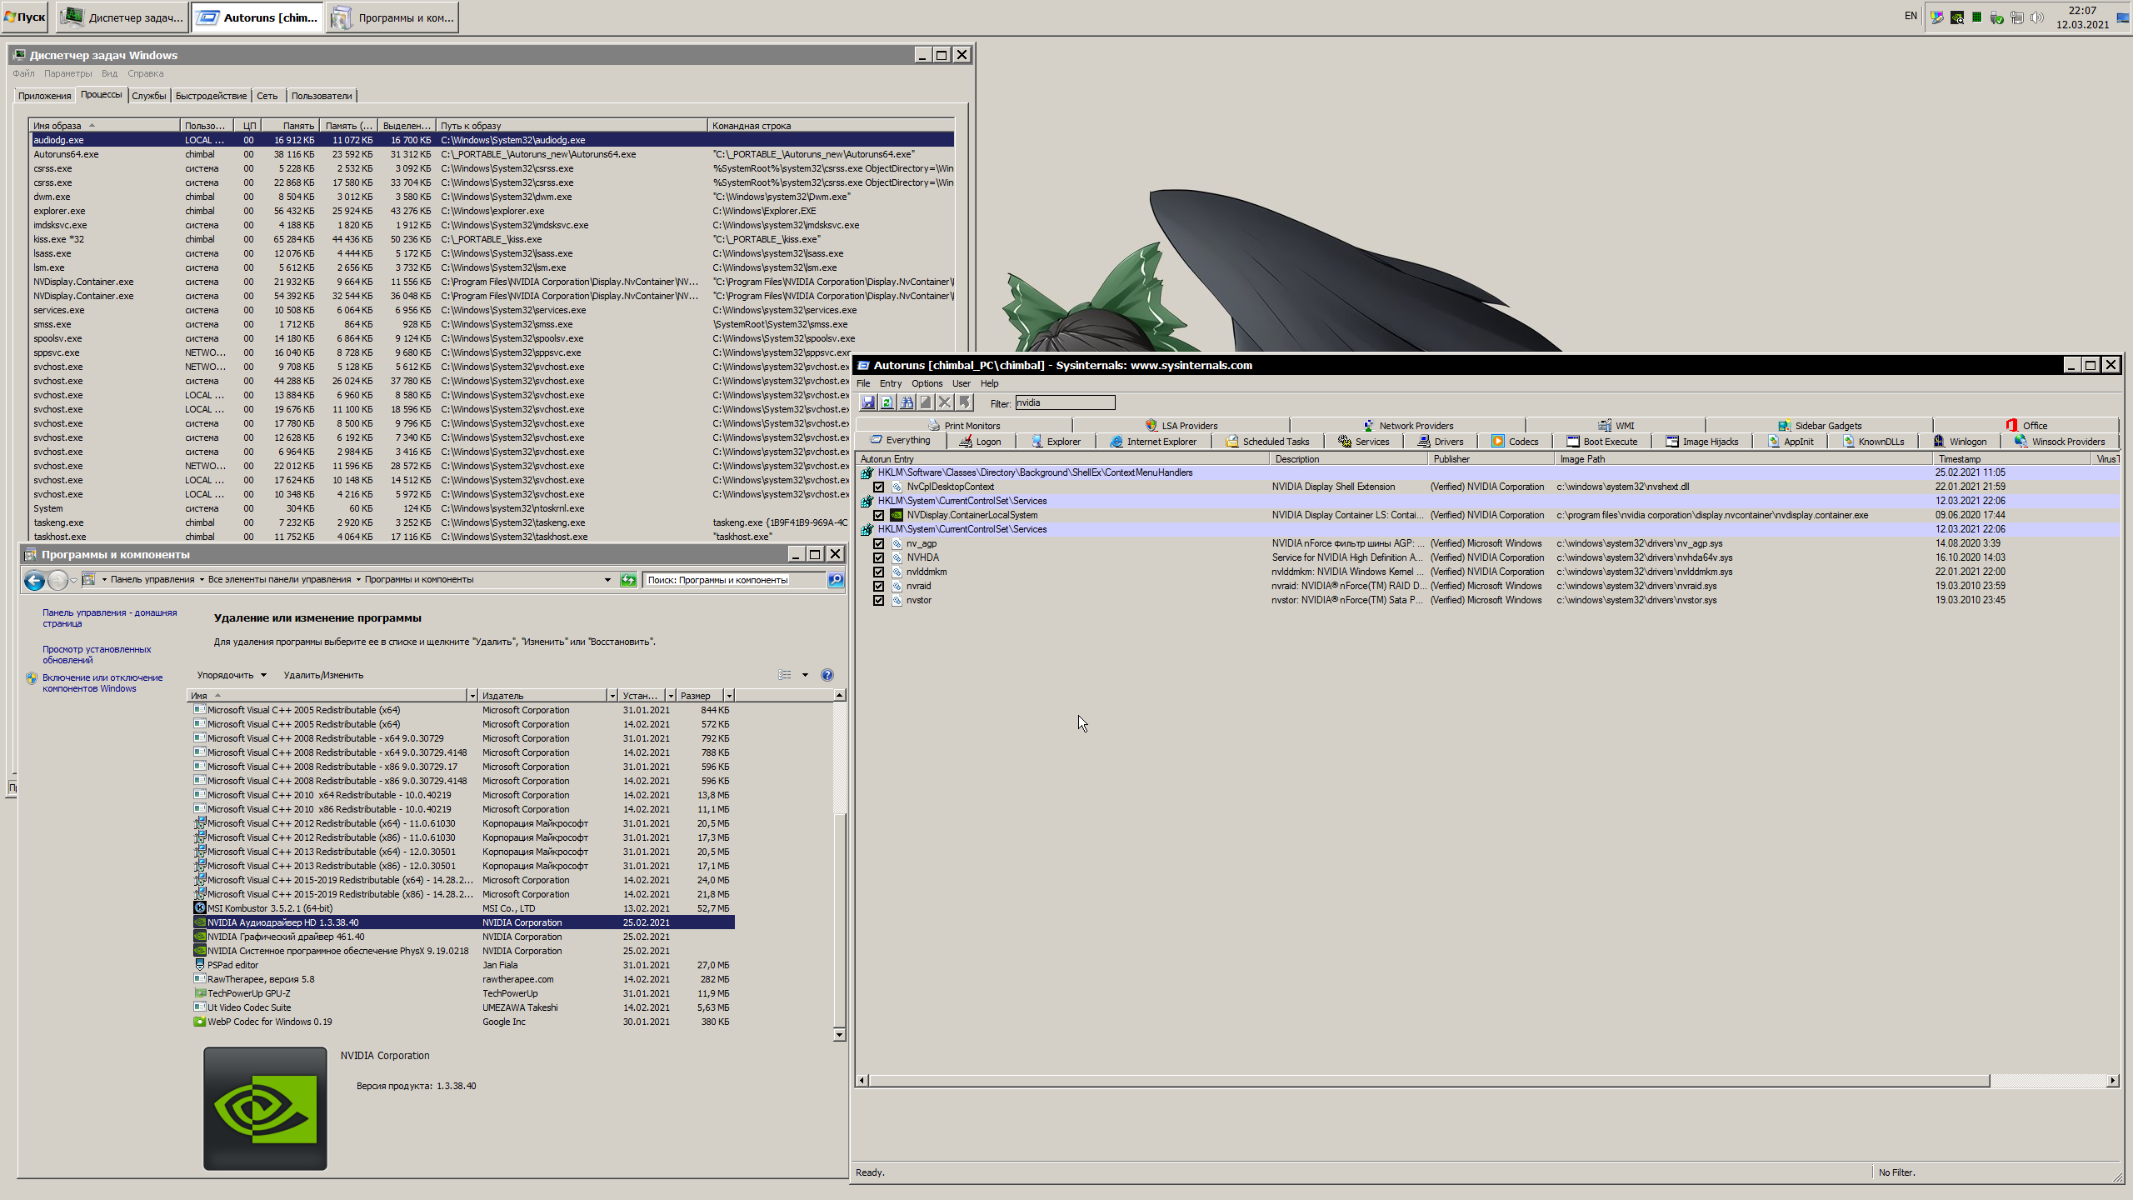Click the Удалить/Изменить button
This screenshot has width=2133, height=1200.
(x=323, y=675)
